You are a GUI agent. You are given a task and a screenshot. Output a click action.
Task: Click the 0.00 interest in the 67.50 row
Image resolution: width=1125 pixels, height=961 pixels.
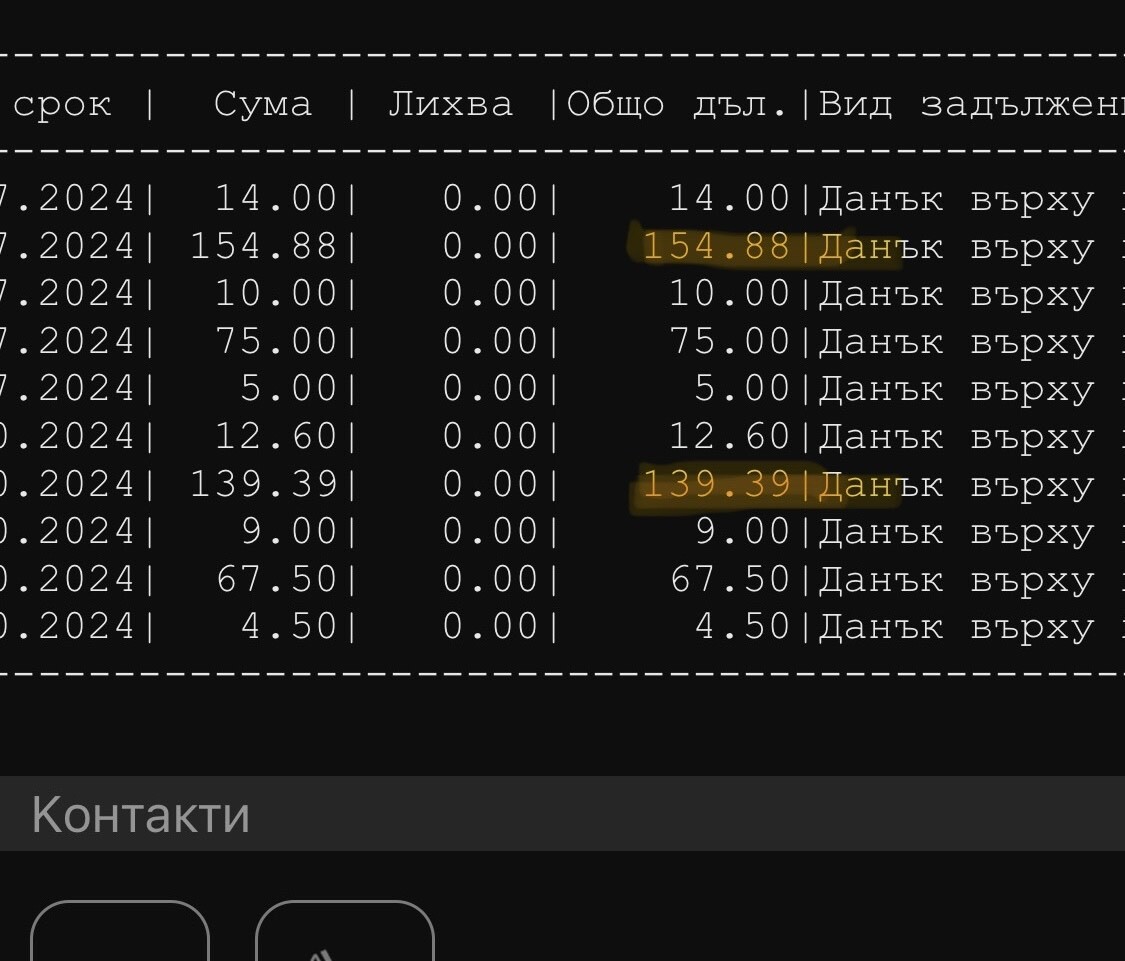point(490,578)
